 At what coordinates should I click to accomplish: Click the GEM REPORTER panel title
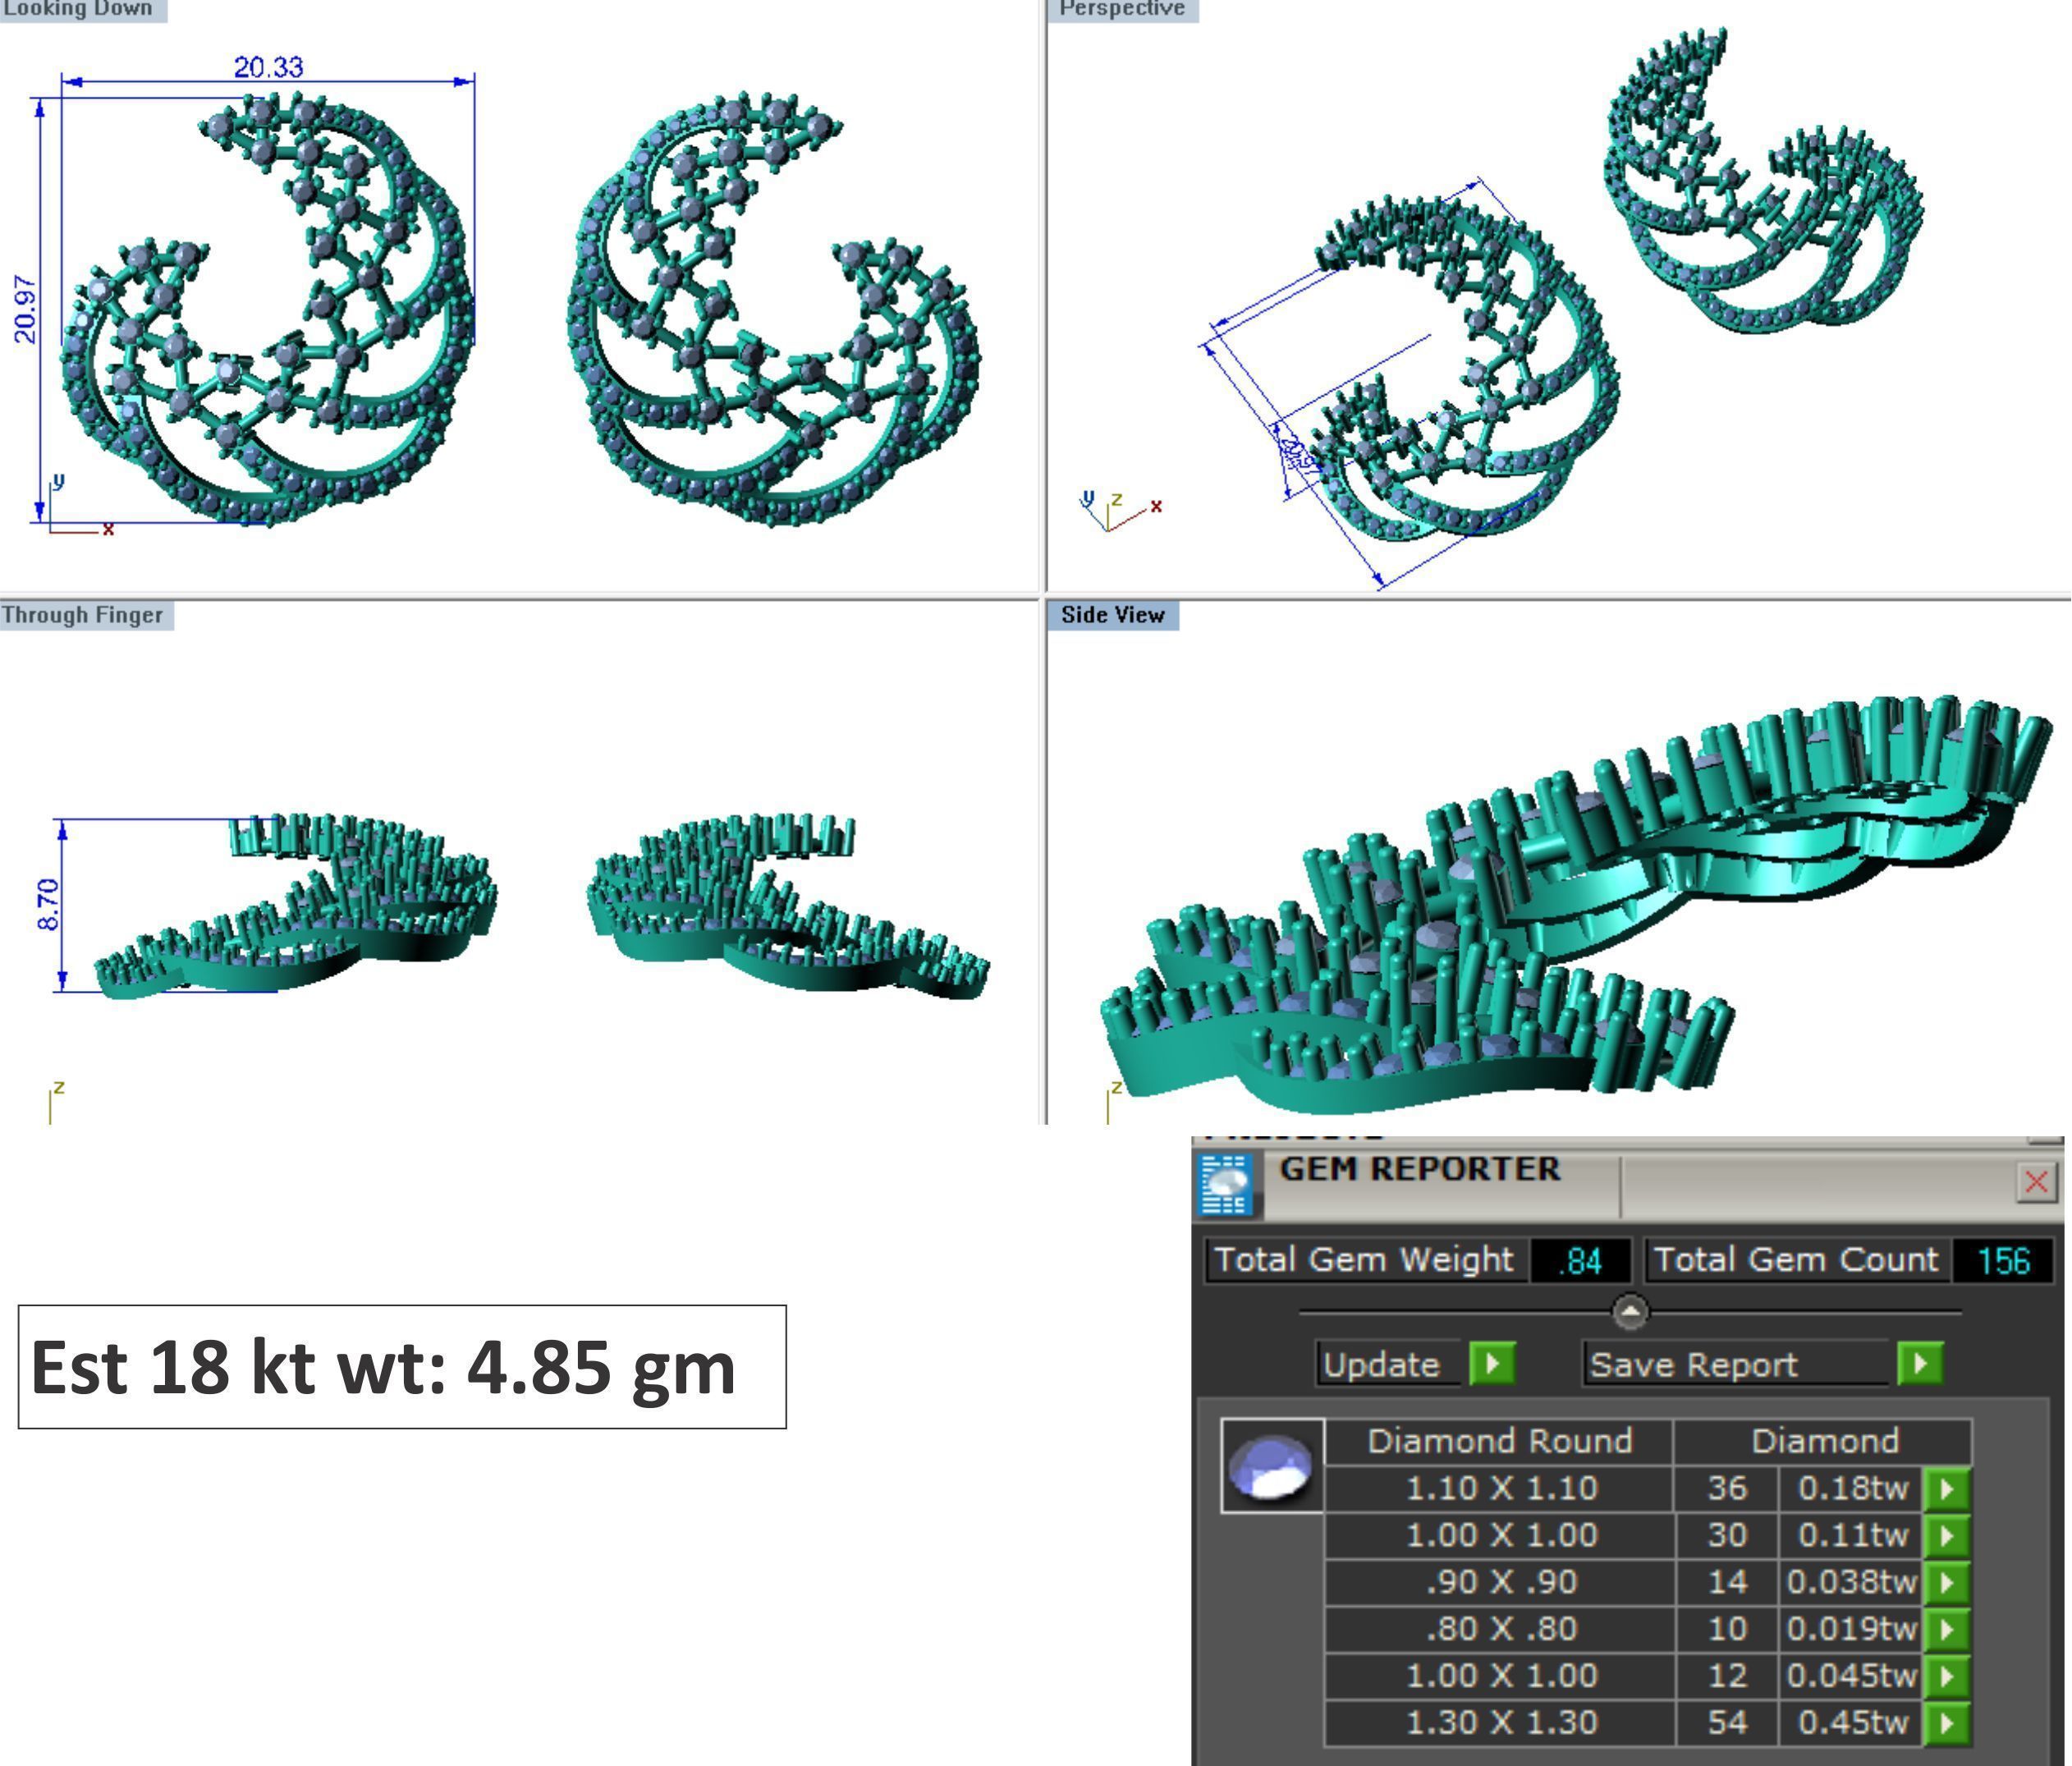pyautogui.click(x=1420, y=1169)
